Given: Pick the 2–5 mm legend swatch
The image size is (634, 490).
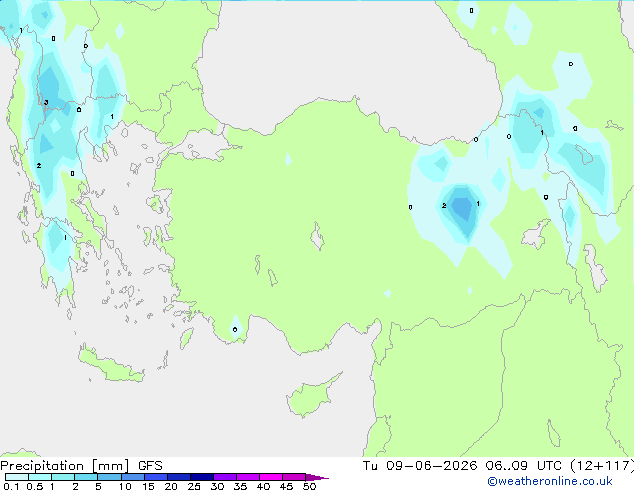Looking at the screenshot, I should click(86, 477).
